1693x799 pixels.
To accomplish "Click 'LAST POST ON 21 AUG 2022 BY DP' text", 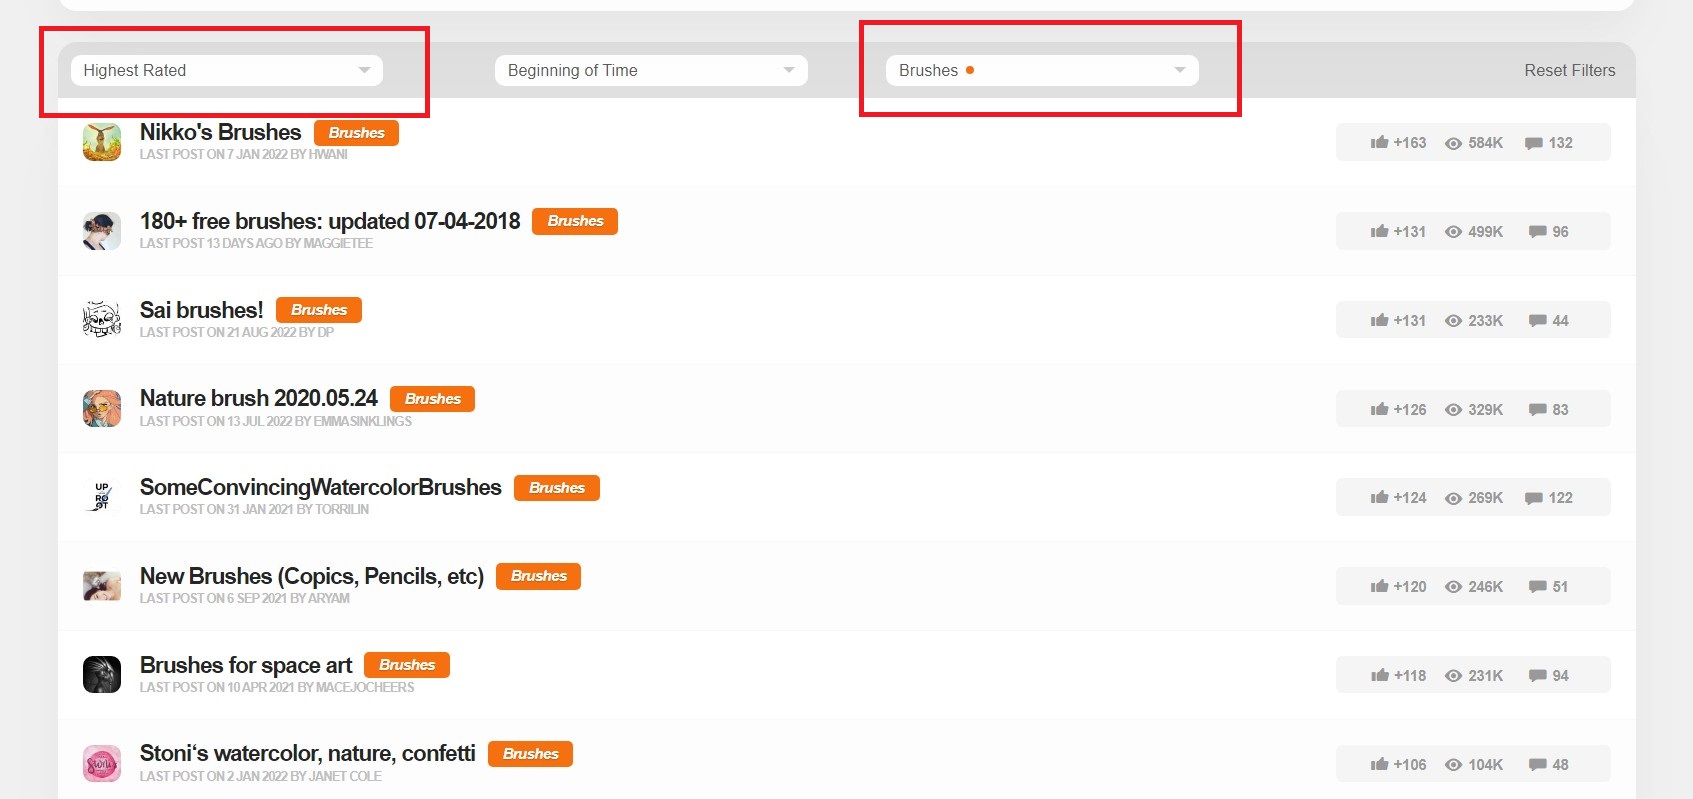I will pos(237,332).
